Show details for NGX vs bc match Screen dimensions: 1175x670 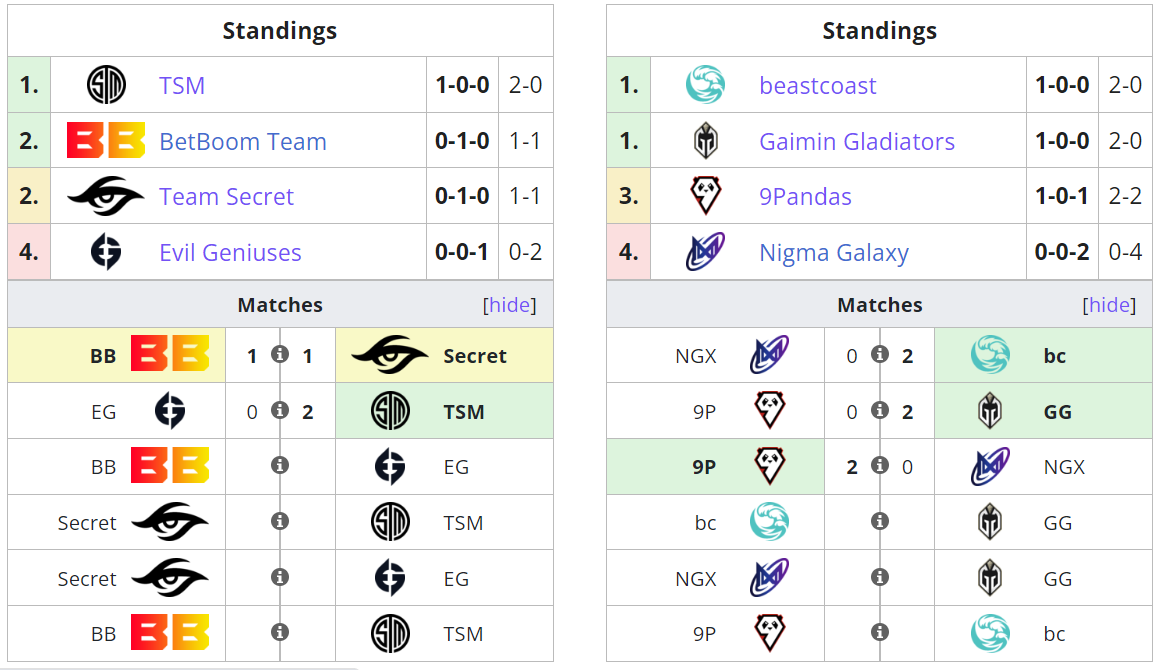coord(880,355)
